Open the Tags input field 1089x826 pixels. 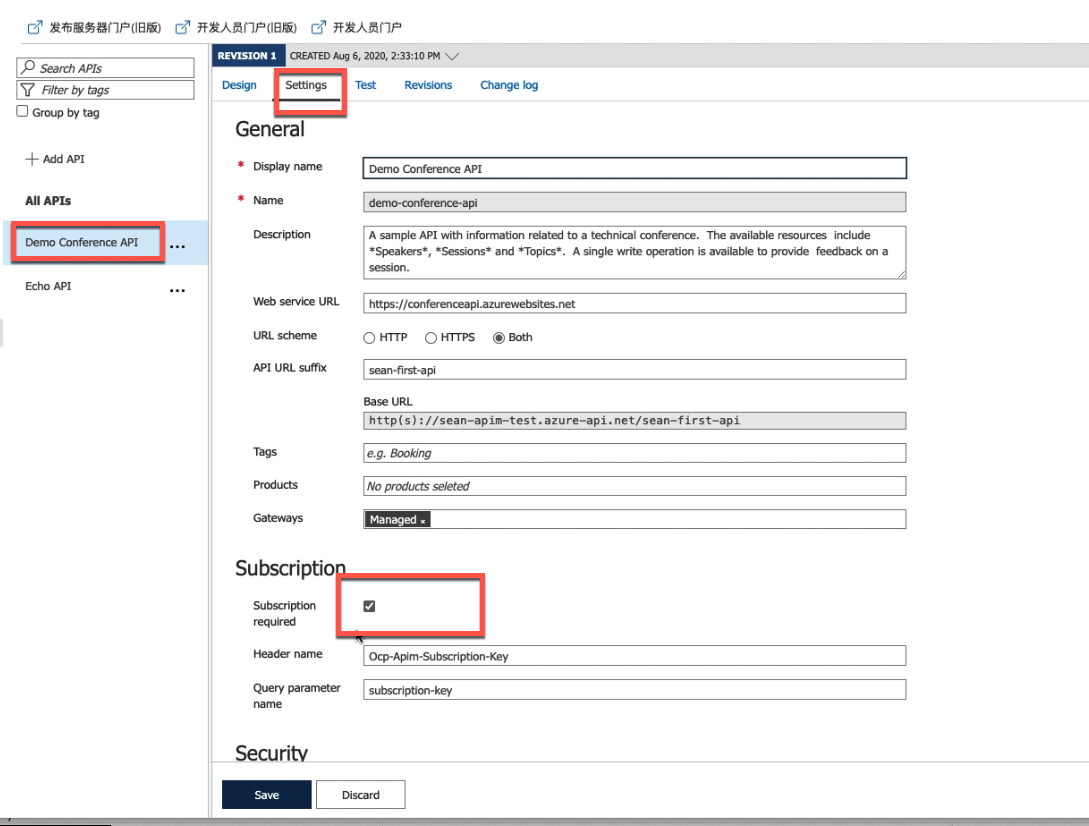coord(634,453)
